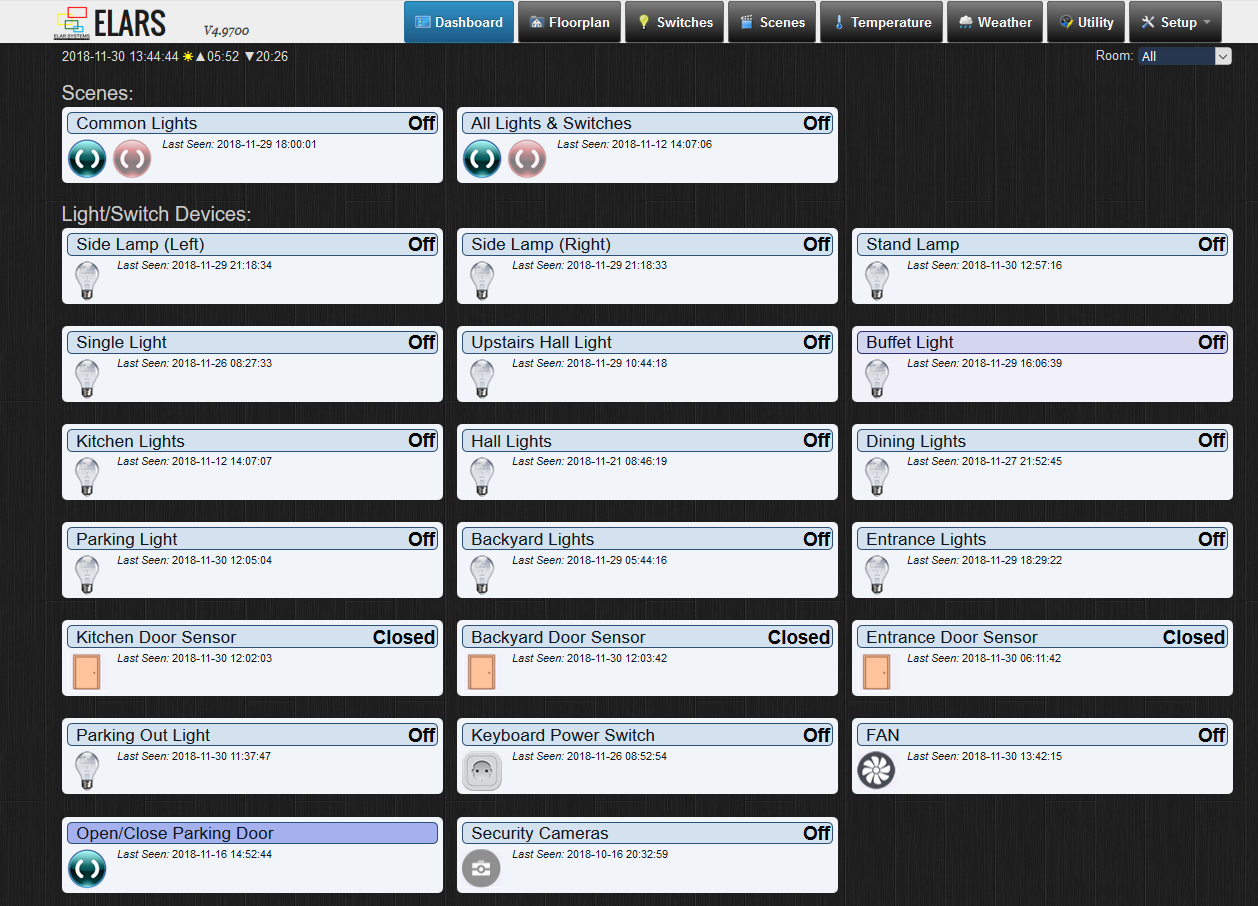Click the Entrance Door Sensor door icon

coord(877,672)
